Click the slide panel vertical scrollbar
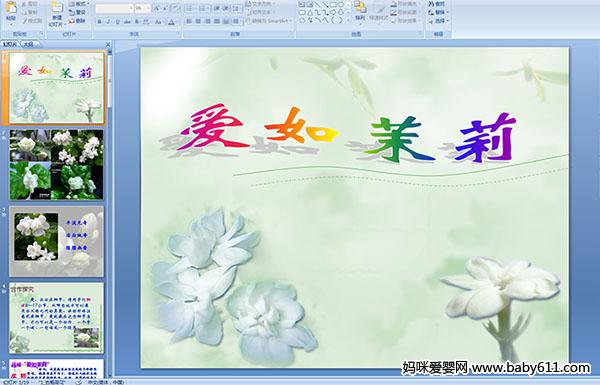The image size is (600, 385). point(110,212)
